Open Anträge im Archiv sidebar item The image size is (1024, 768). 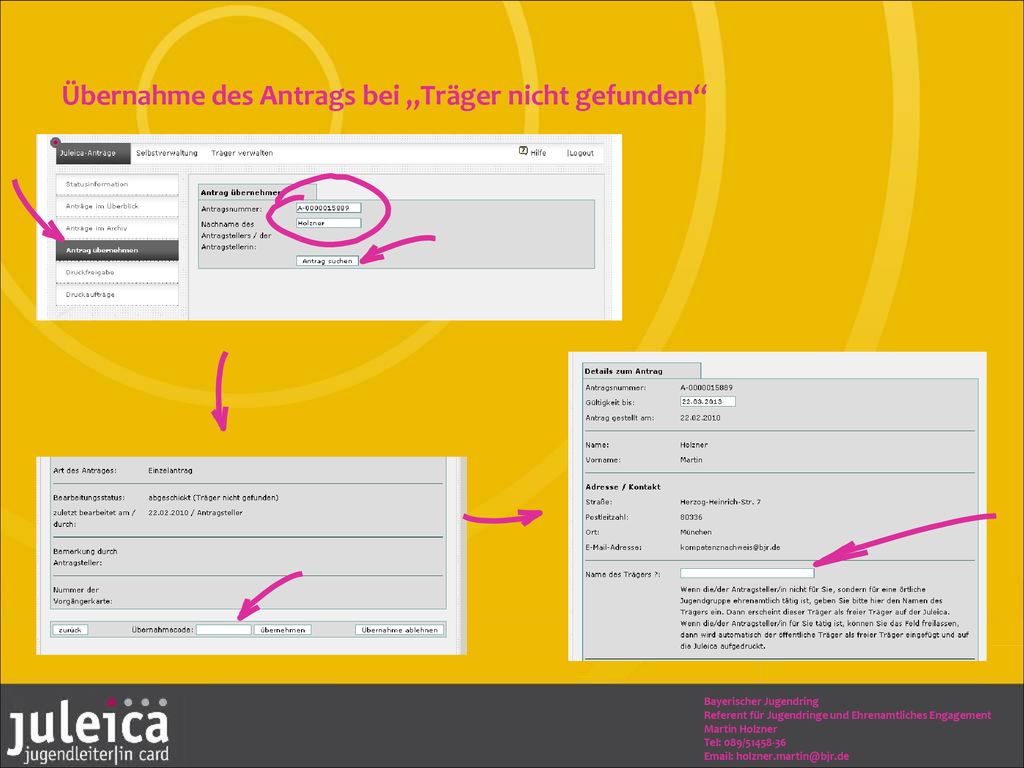pos(117,229)
